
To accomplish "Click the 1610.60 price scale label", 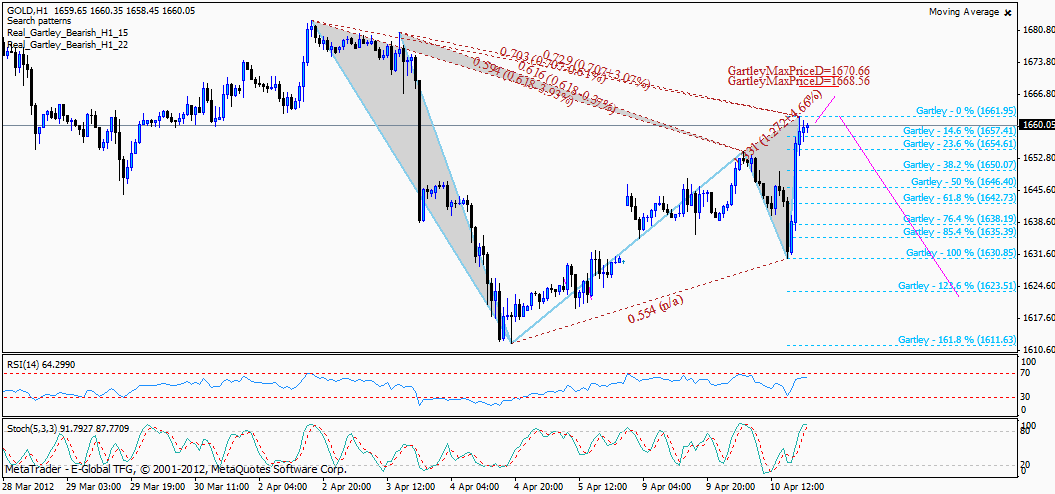I will click(x=1038, y=349).
